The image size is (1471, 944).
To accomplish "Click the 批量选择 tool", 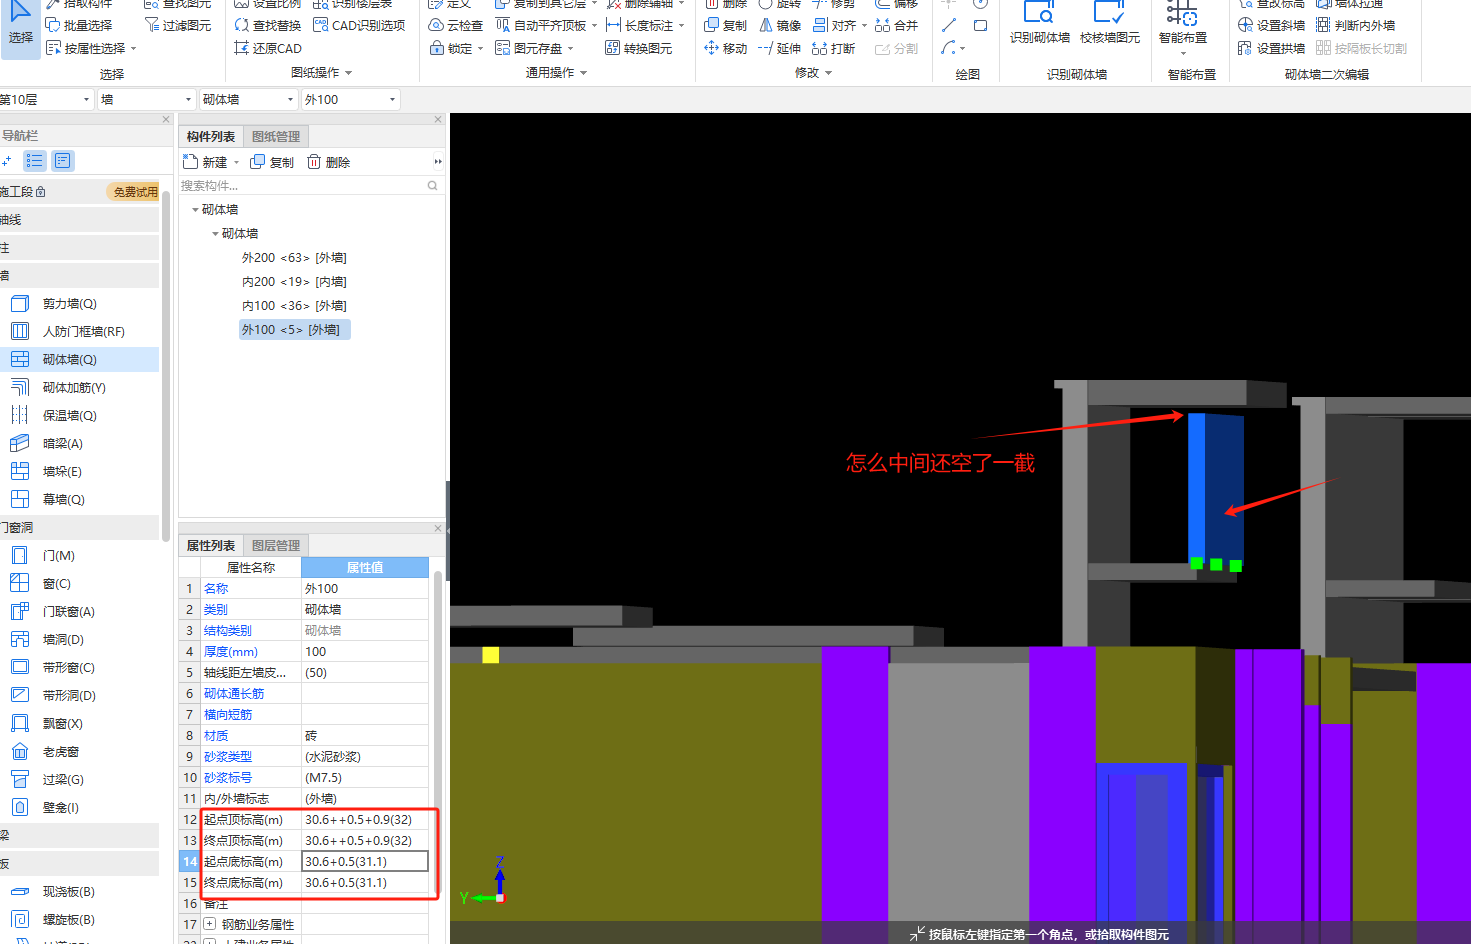I will click(79, 25).
